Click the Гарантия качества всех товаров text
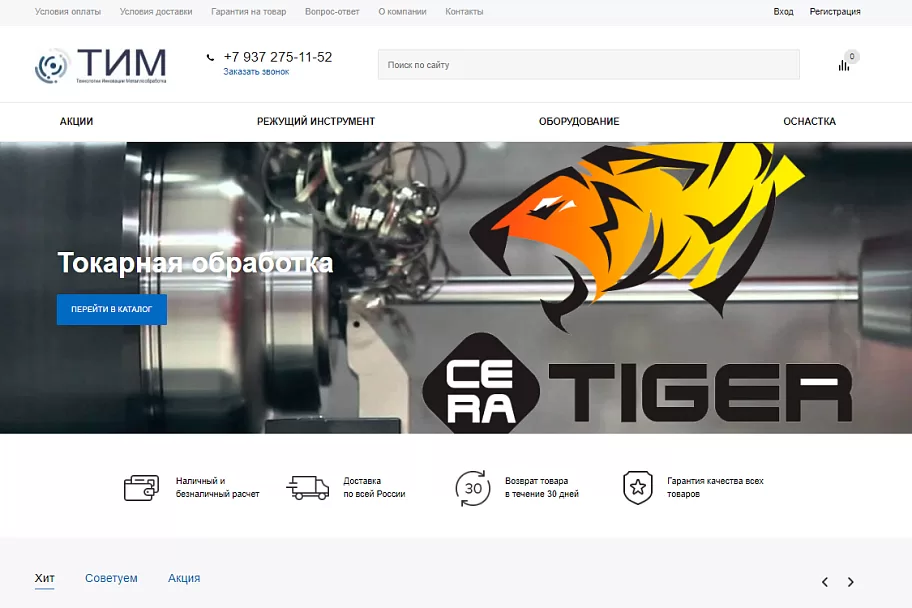This screenshot has width=912, height=608. pyautogui.click(x=715, y=488)
